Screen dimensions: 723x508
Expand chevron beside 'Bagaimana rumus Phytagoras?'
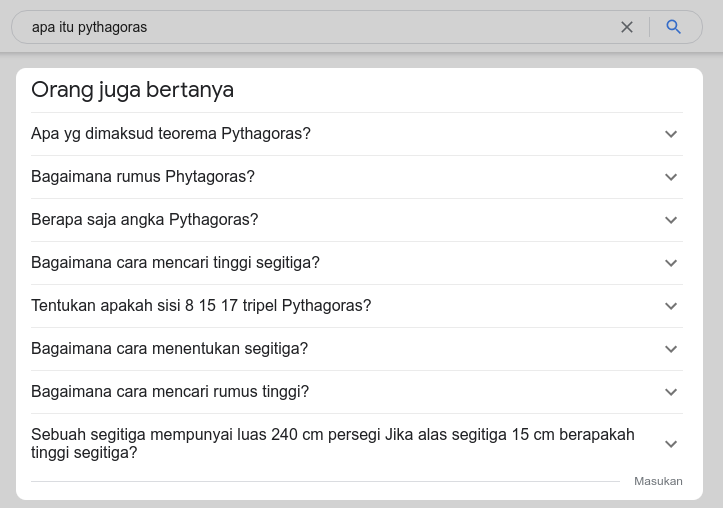(671, 177)
